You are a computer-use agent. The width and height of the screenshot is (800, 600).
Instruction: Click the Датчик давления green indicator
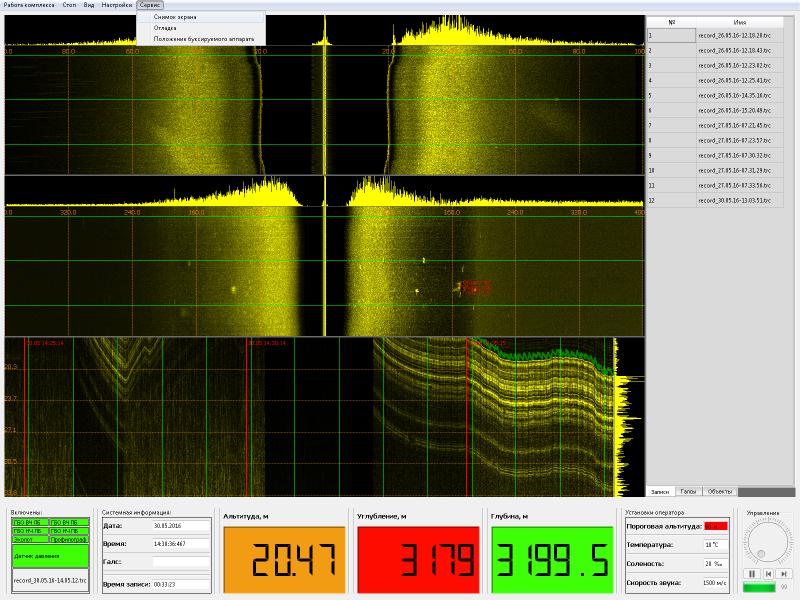point(51,556)
